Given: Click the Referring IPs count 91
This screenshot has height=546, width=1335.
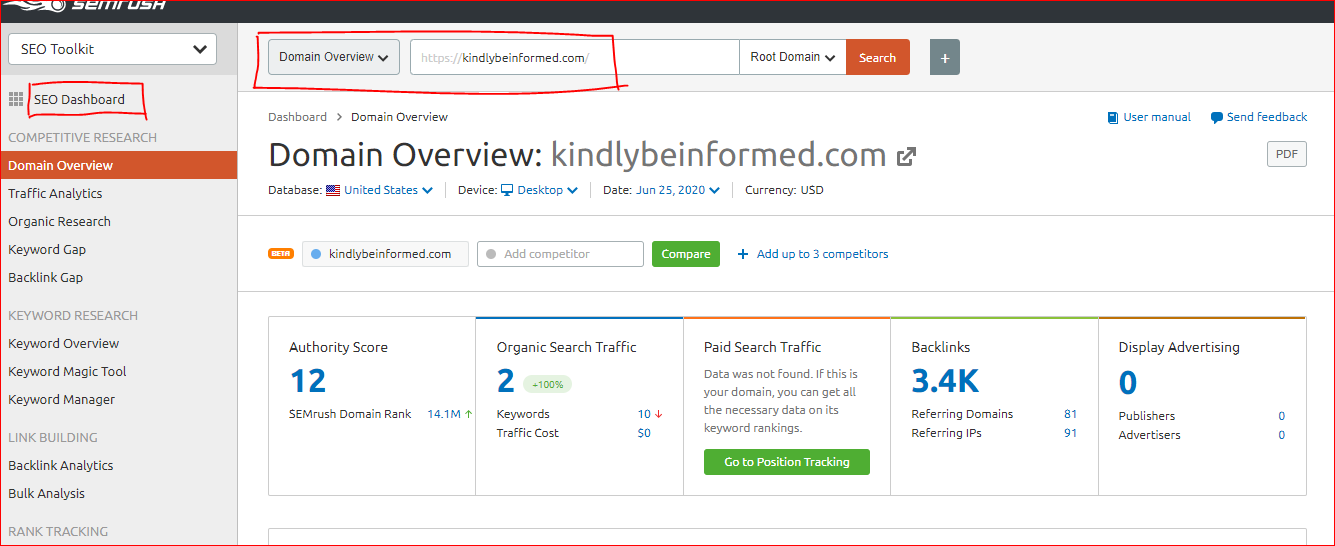Looking at the screenshot, I should 1070,433.
